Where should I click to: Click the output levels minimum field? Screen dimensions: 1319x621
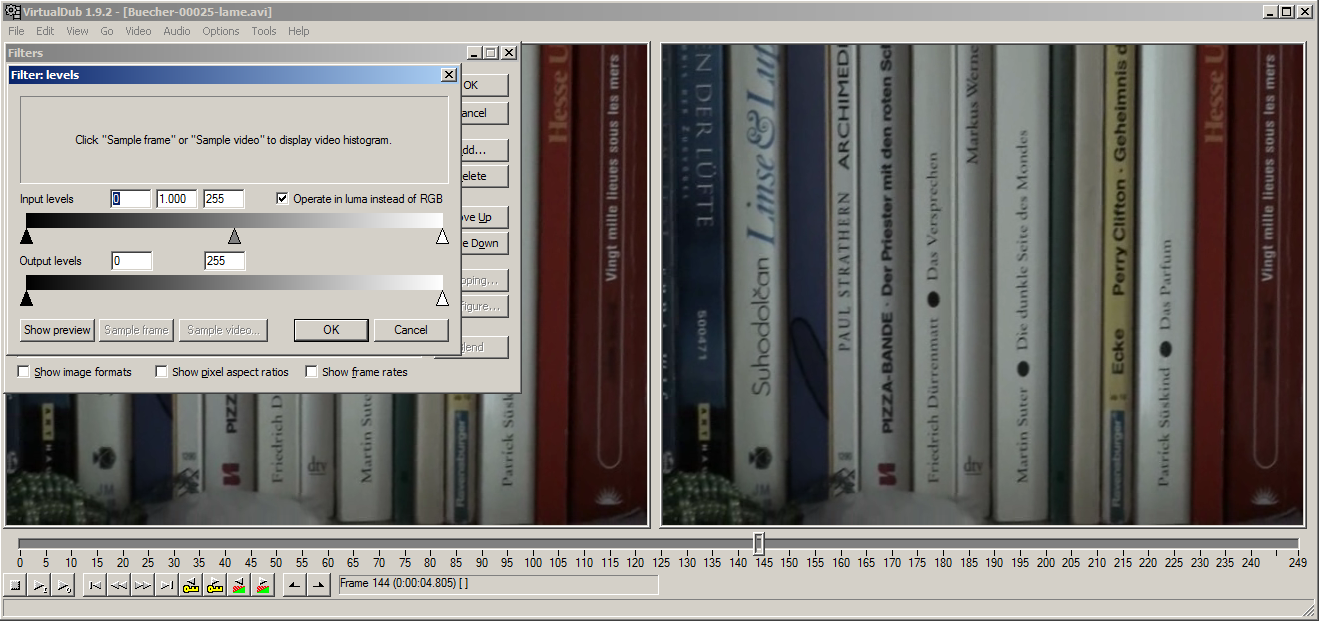[x=132, y=261]
